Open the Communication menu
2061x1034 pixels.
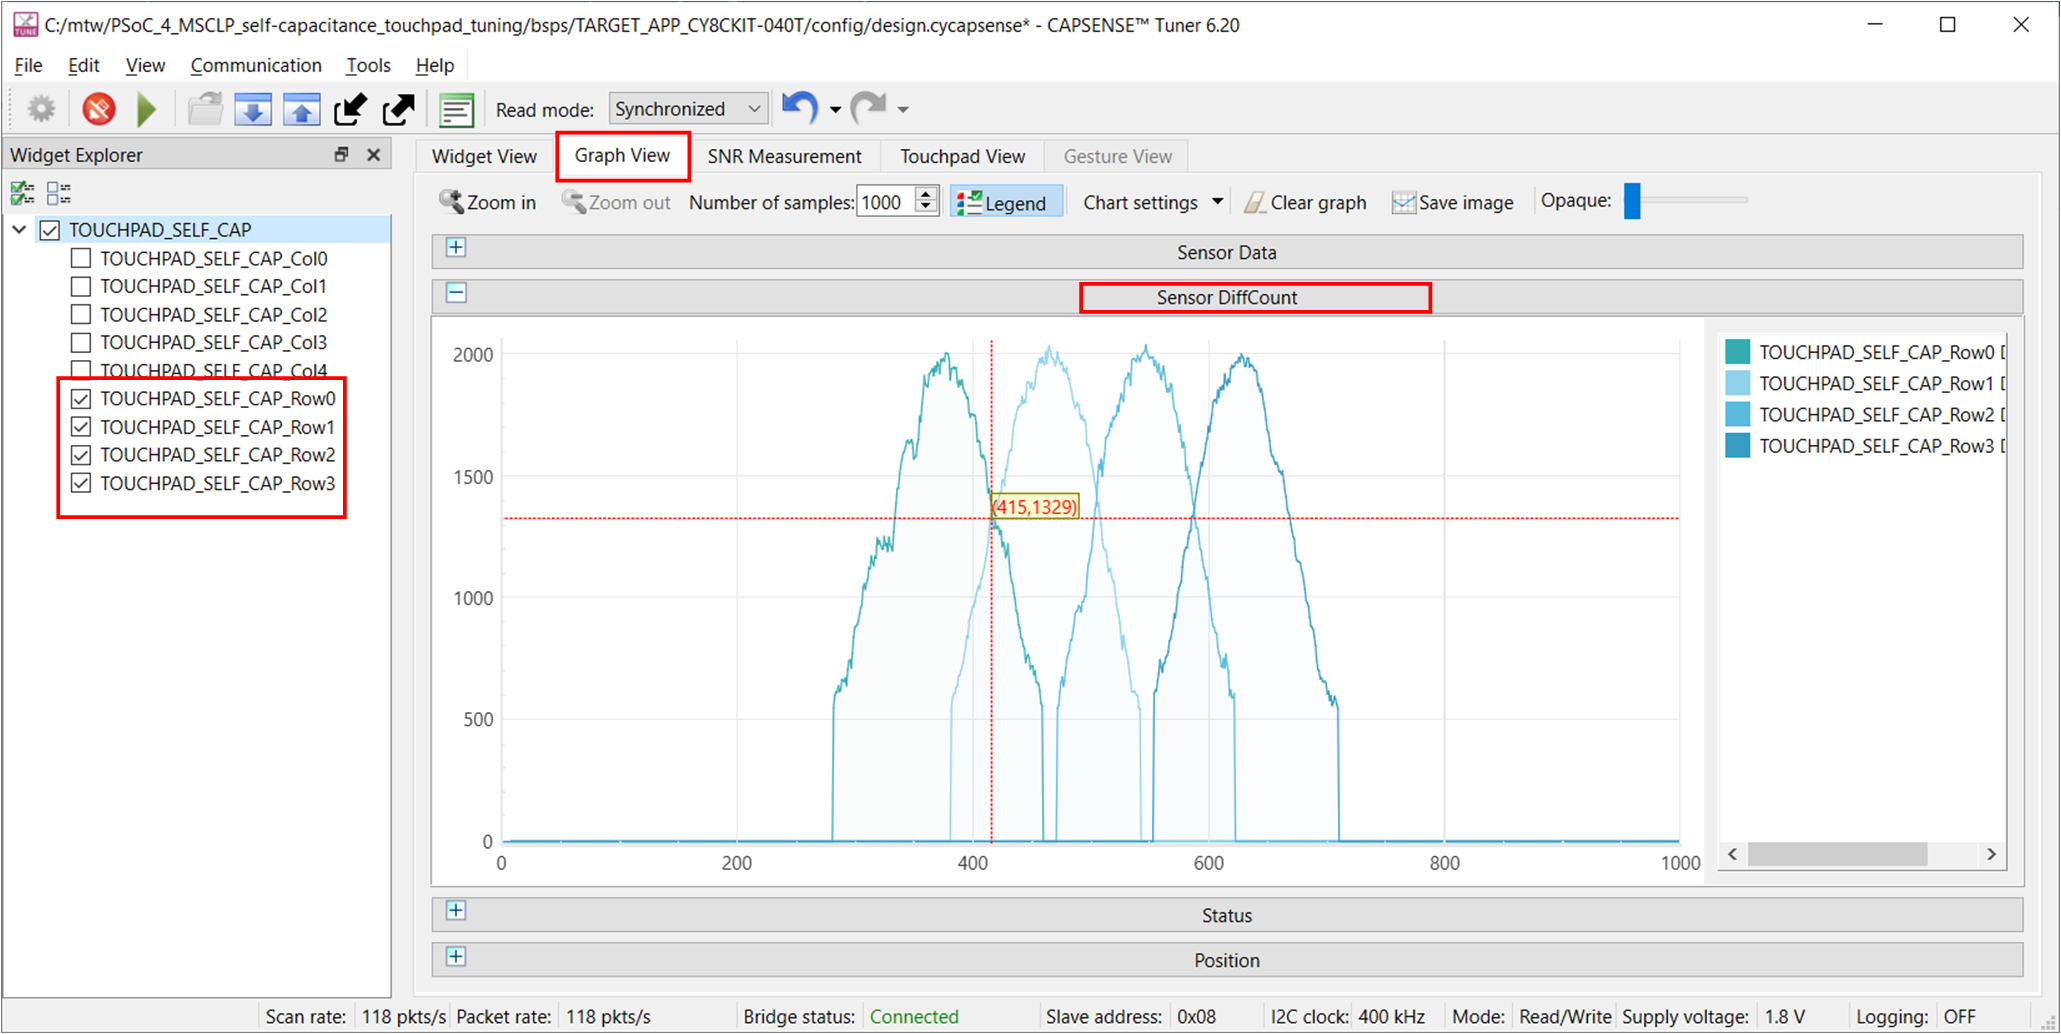click(256, 65)
